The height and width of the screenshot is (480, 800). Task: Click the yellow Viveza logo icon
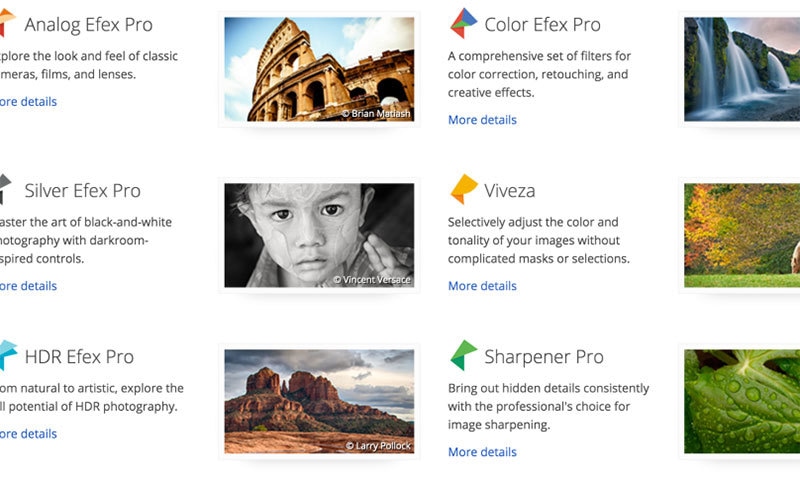coord(463,189)
